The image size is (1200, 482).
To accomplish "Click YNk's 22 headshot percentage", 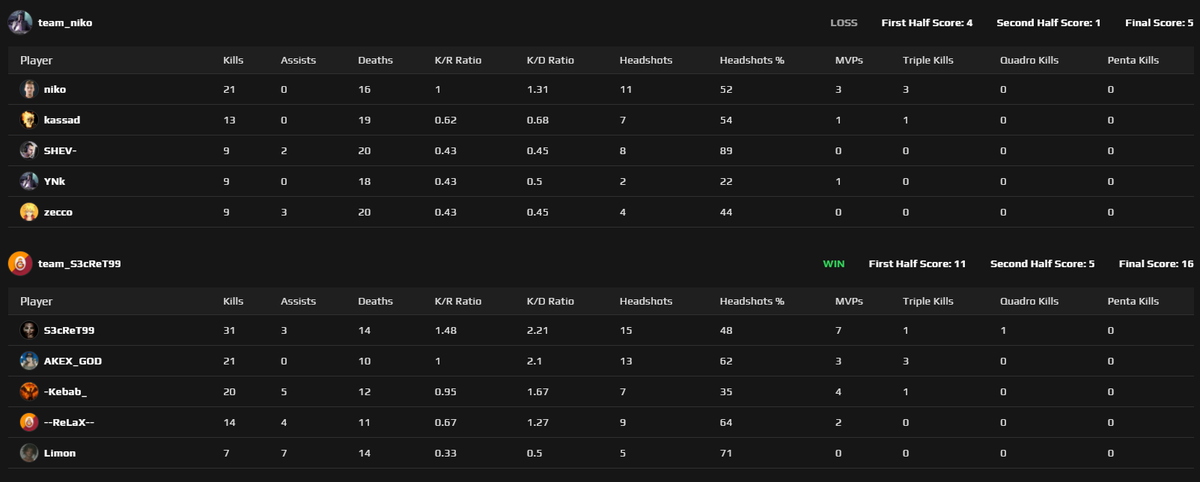I will (726, 181).
